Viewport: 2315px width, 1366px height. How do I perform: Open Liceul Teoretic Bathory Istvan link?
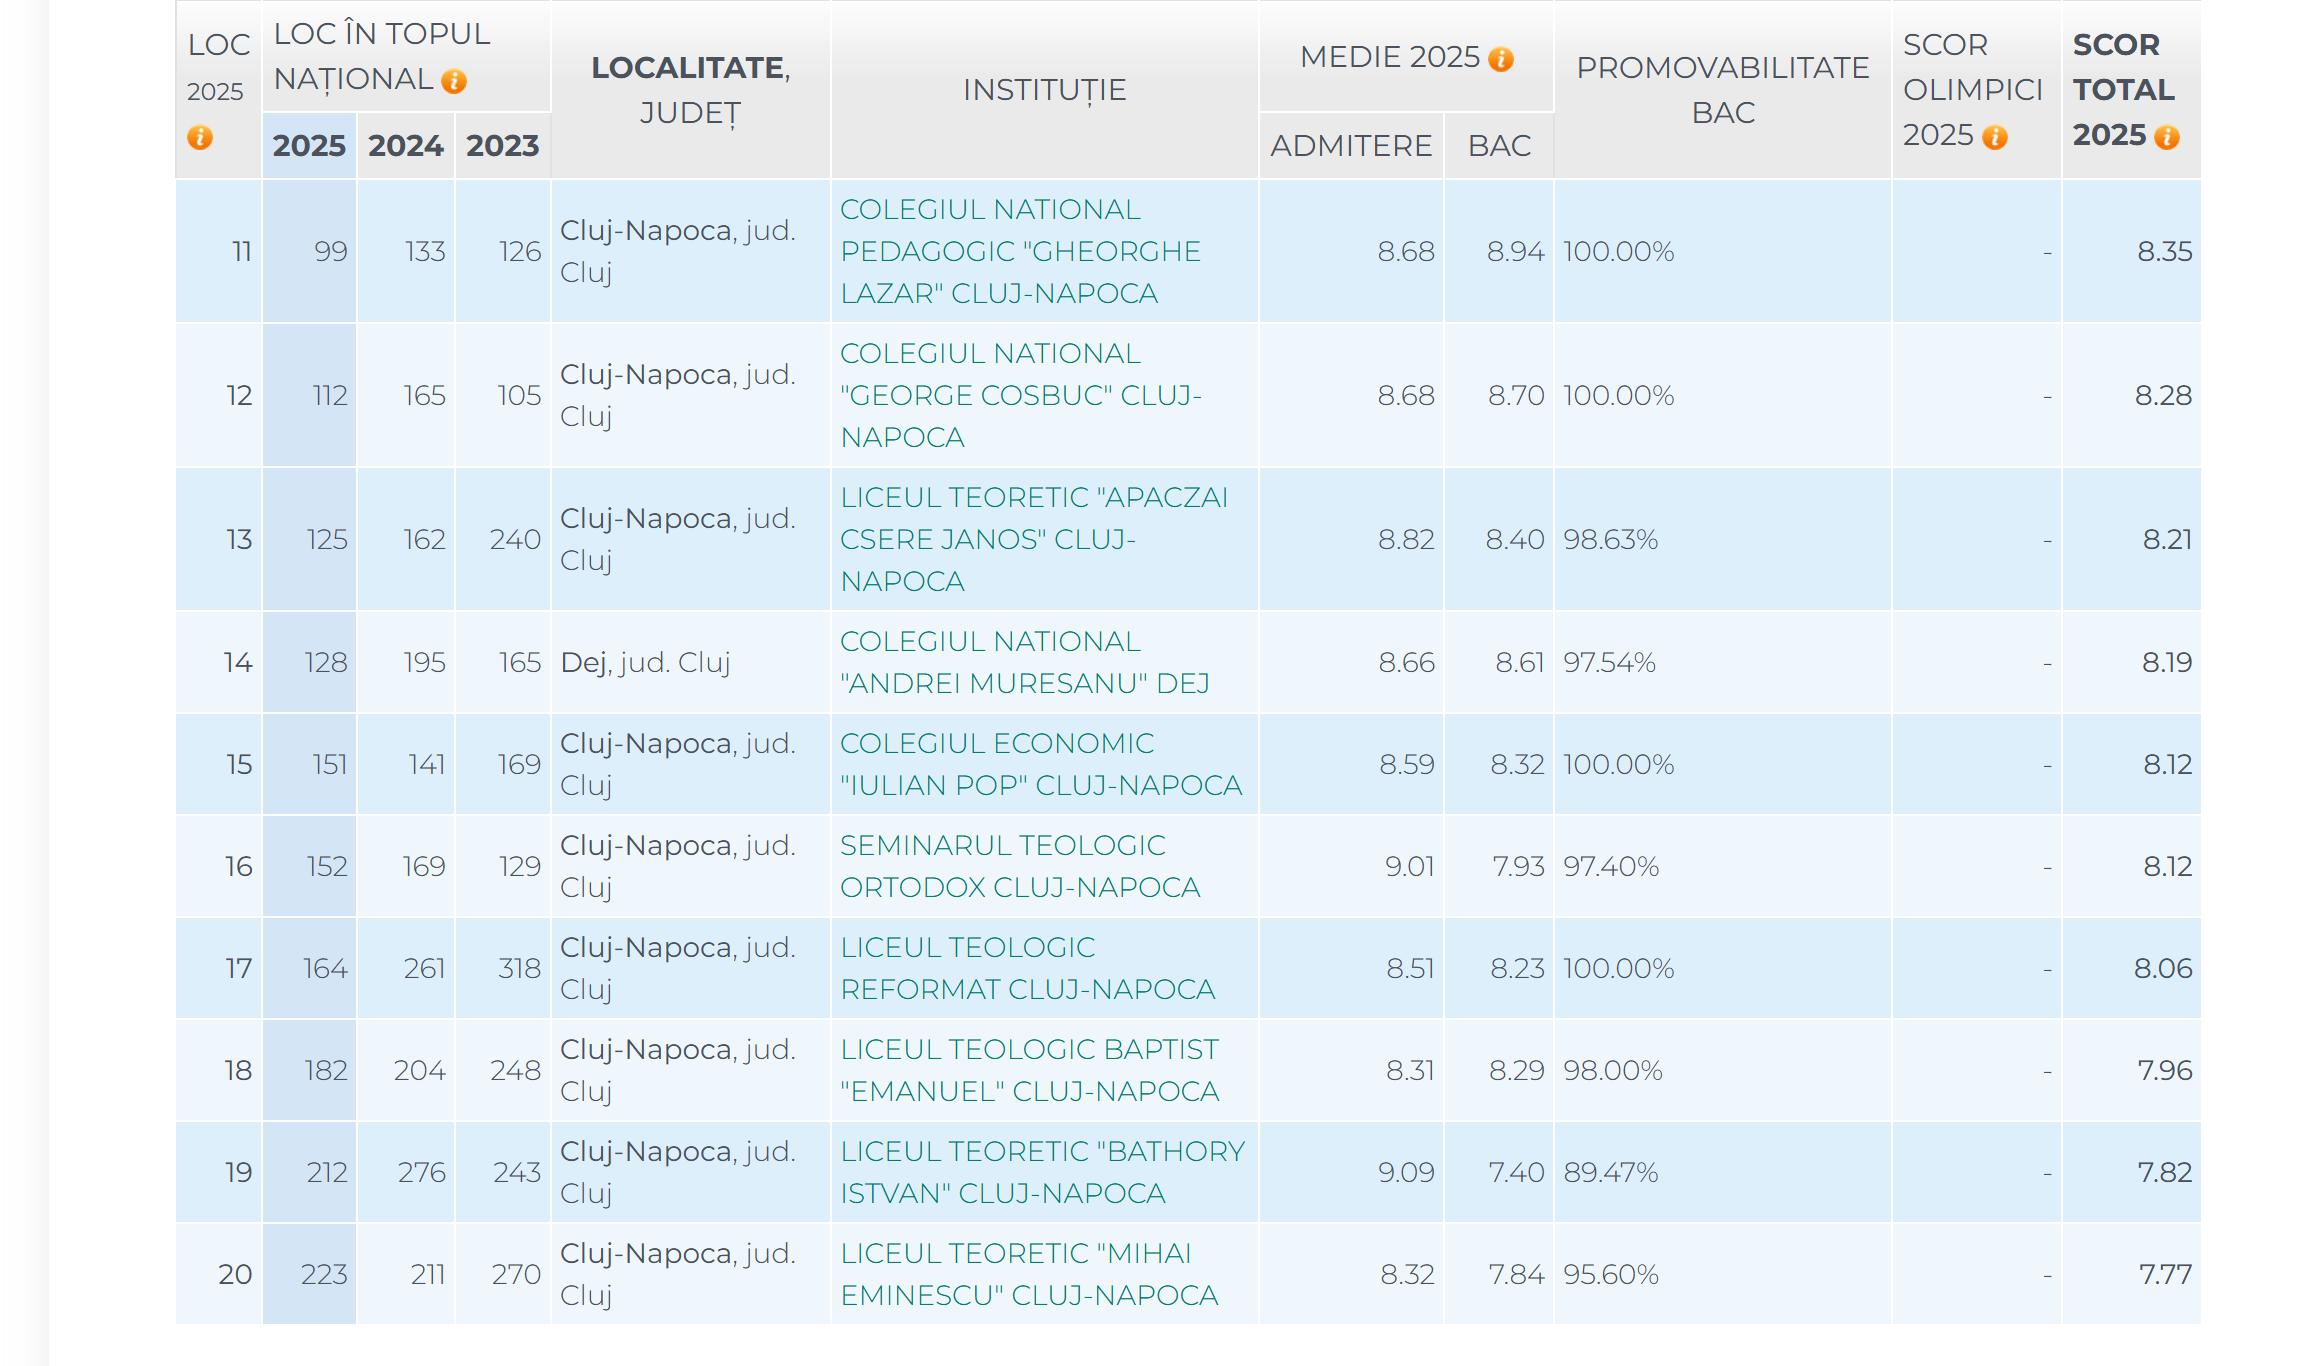pos(1041,1172)
